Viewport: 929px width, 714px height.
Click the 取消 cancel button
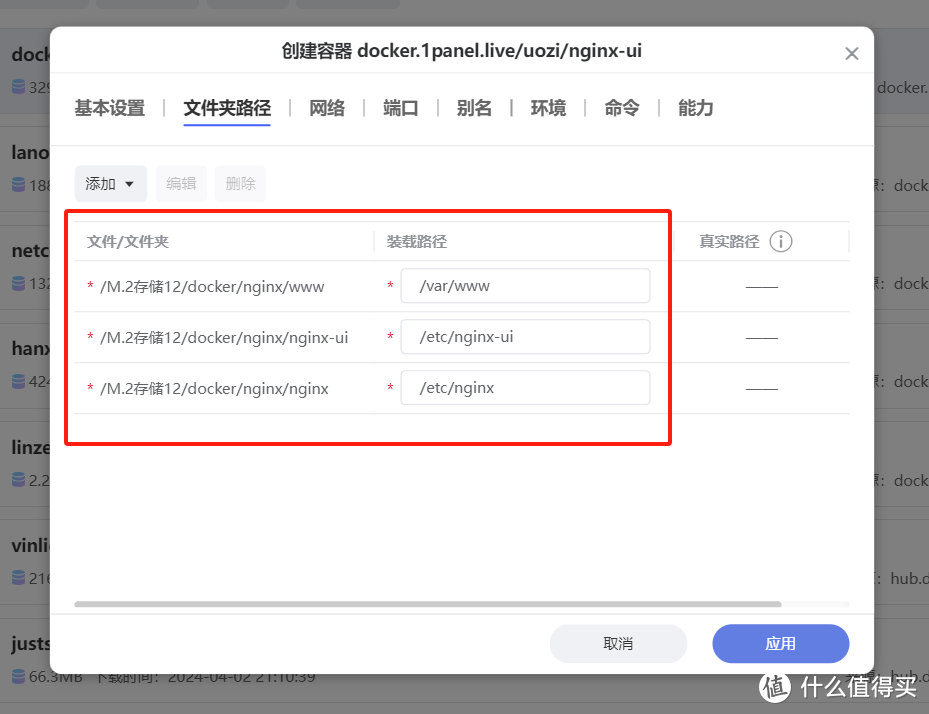618,643
